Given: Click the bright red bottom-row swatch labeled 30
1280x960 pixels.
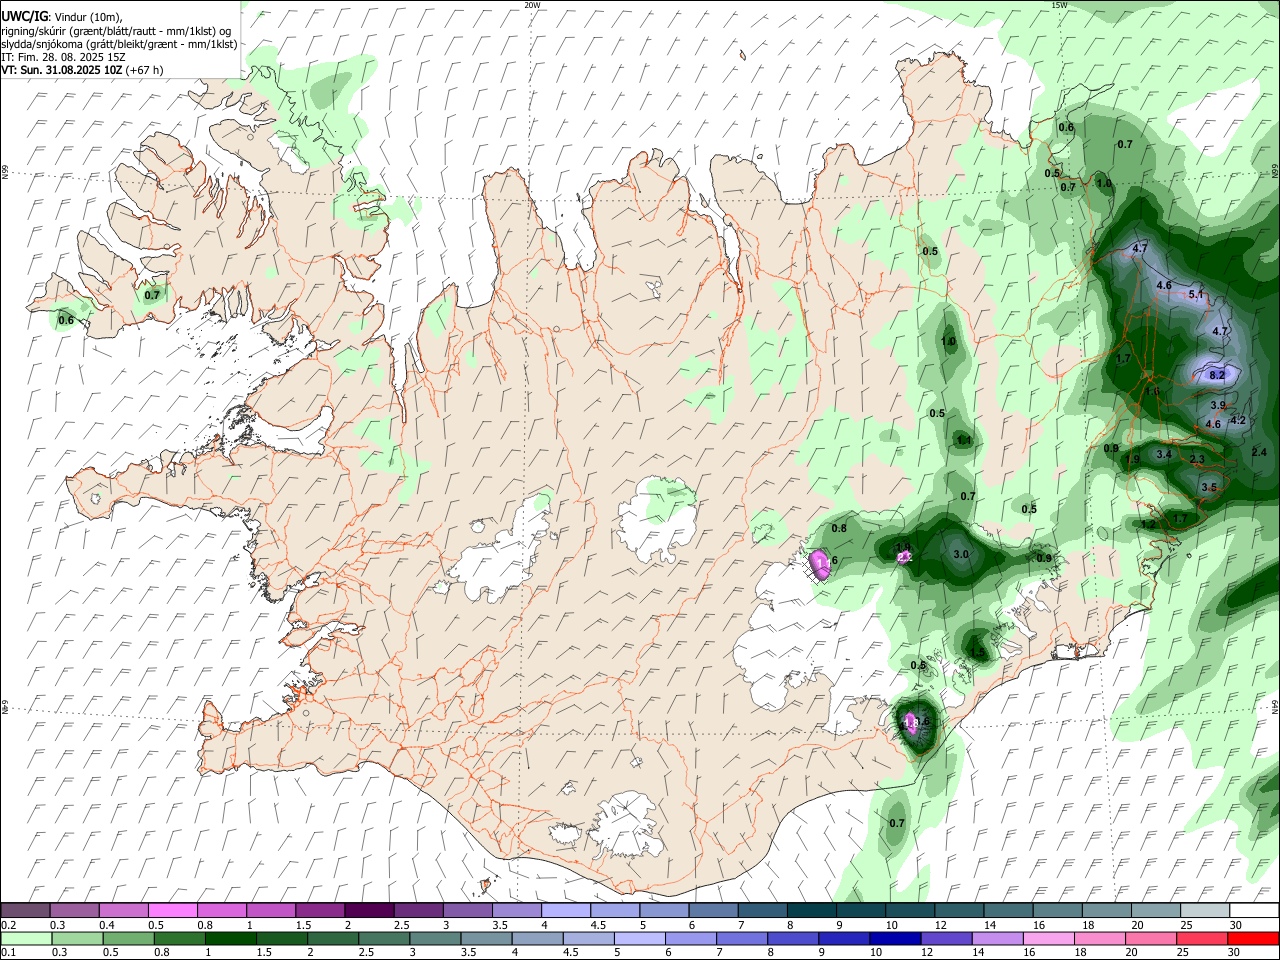Looking at the screenshot, I should click(x=1254, y=938).
